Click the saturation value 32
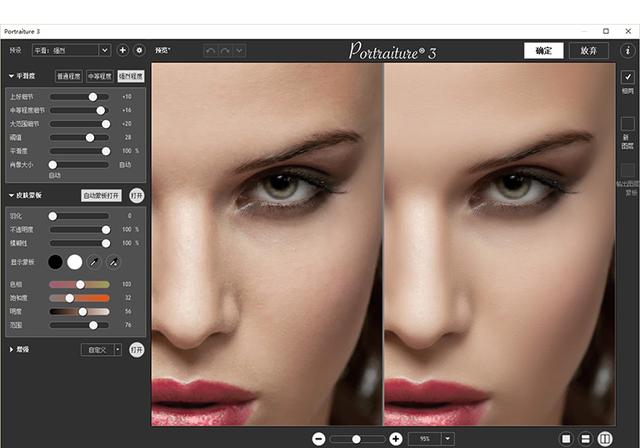Screen dimensions: 640x448 pos(128,298)
